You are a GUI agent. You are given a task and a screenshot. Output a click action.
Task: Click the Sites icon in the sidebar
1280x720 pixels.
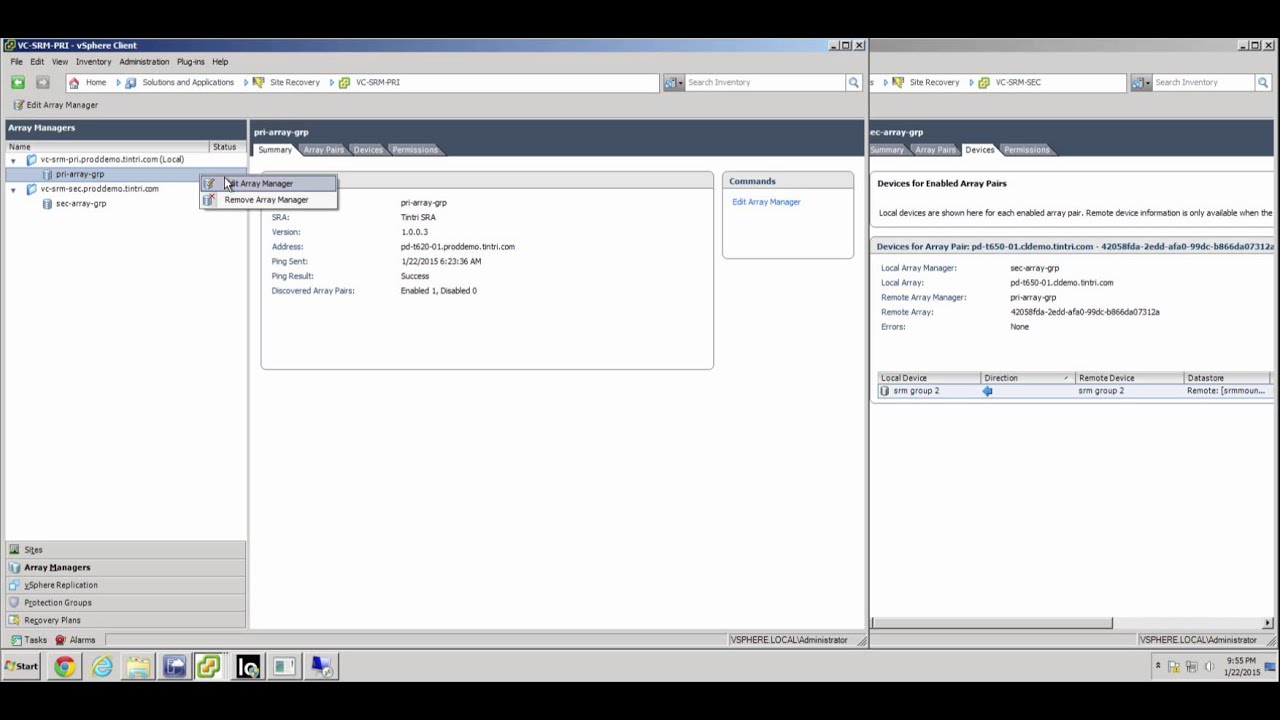point(14,550)
